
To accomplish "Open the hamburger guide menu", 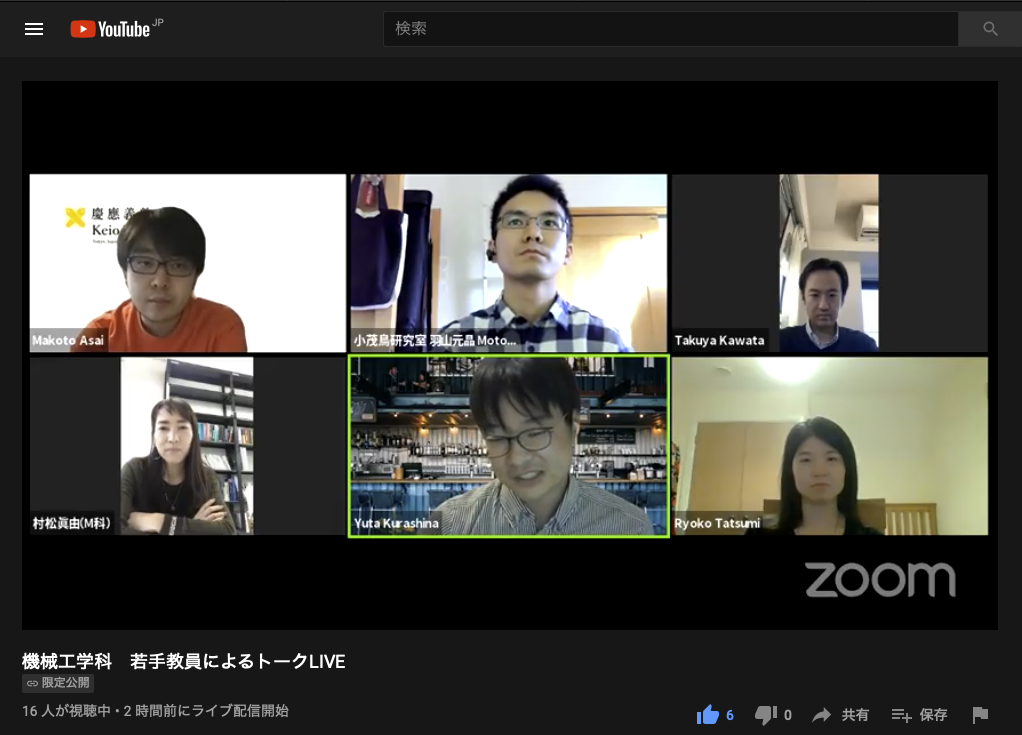I will coord(34,29).
